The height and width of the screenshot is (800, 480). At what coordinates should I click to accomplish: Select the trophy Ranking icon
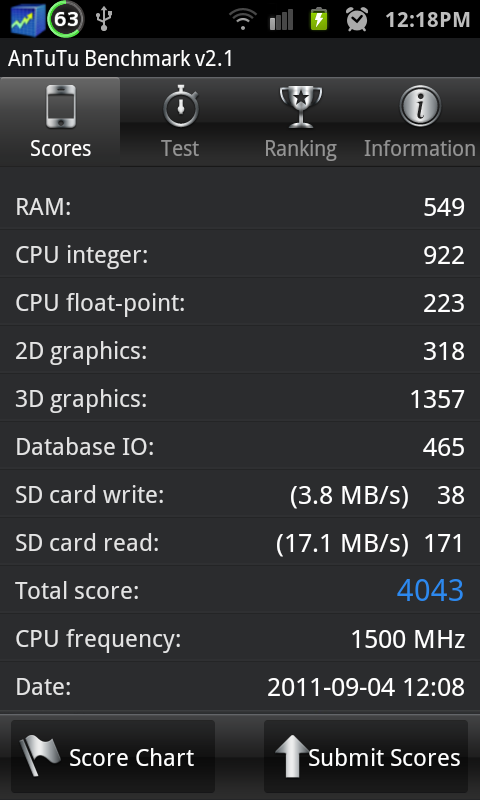[x=300, y=107]
